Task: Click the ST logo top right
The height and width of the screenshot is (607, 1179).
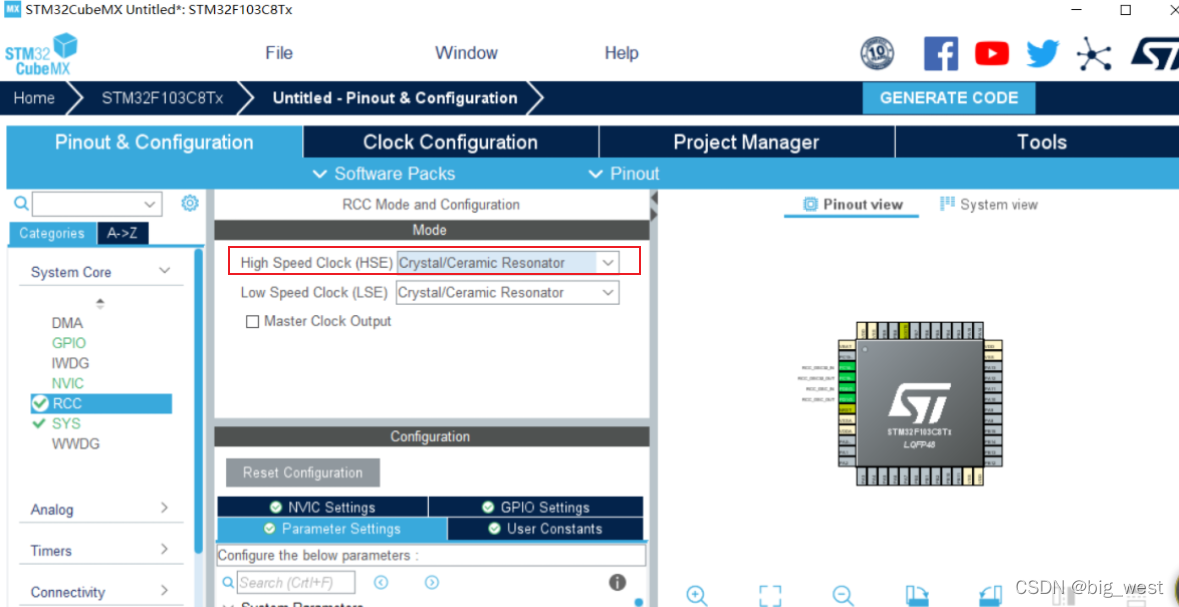Action: coord(1155,53)
